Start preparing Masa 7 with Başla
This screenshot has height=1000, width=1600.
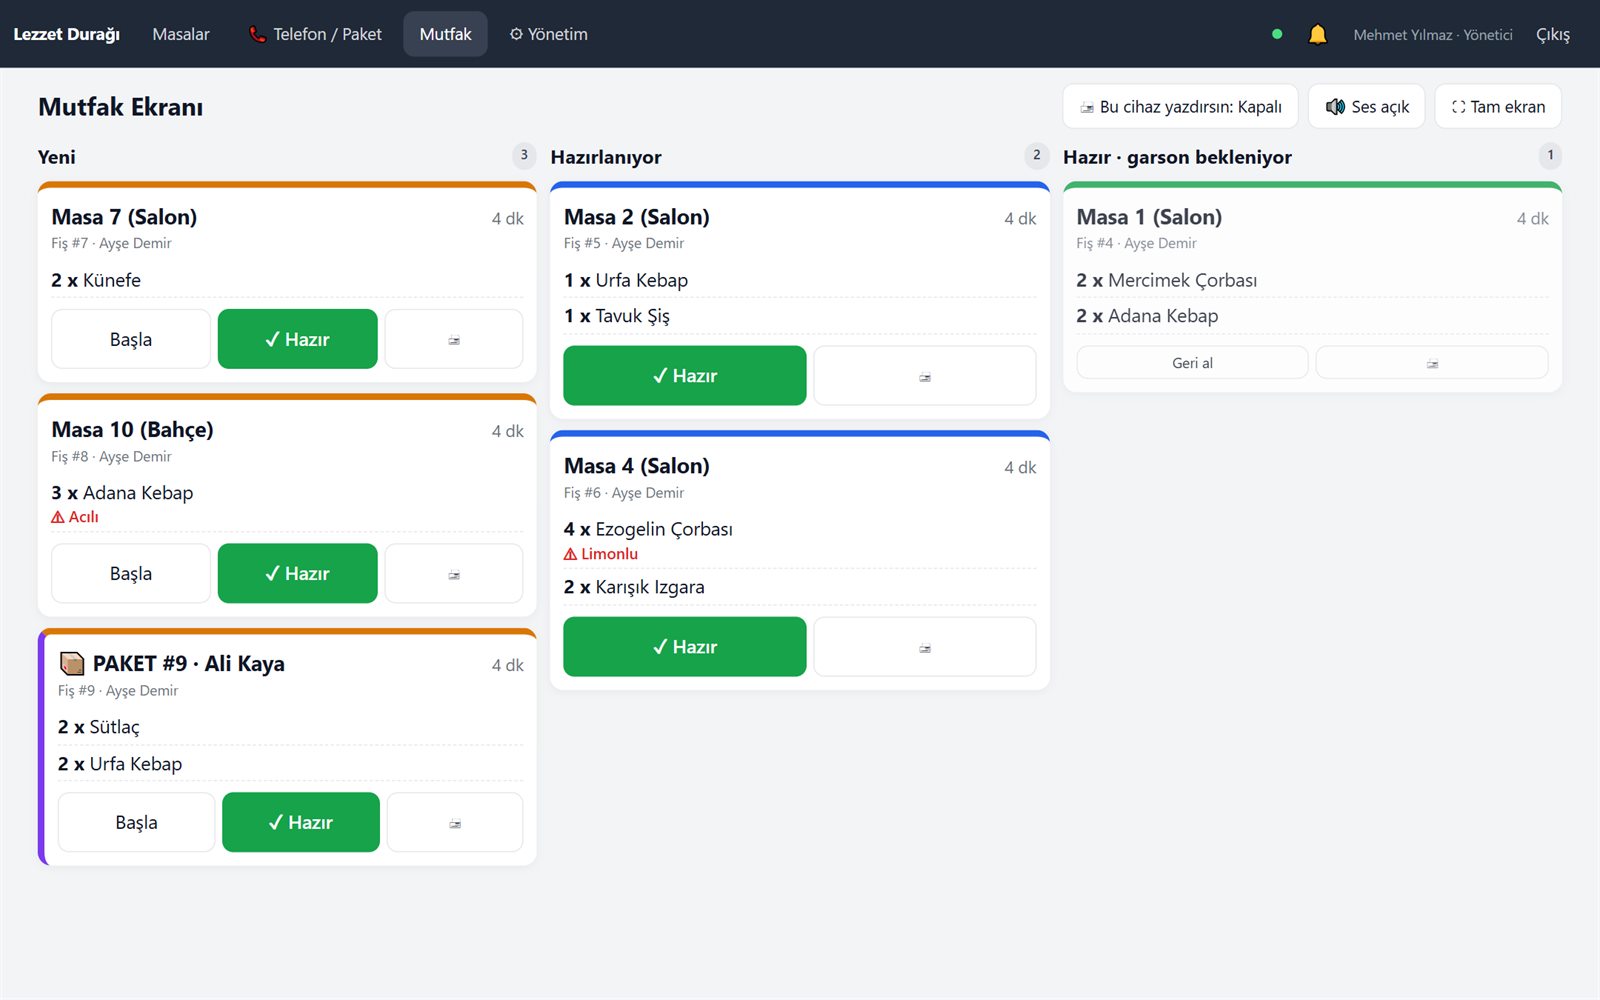(x=131, y=339)
